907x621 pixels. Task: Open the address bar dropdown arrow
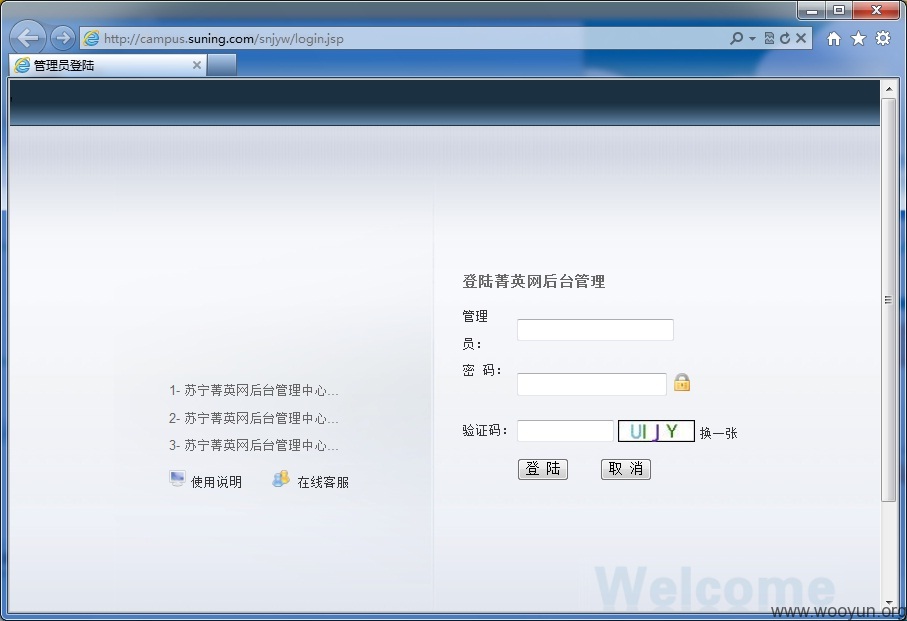click(x=752, y=39)
